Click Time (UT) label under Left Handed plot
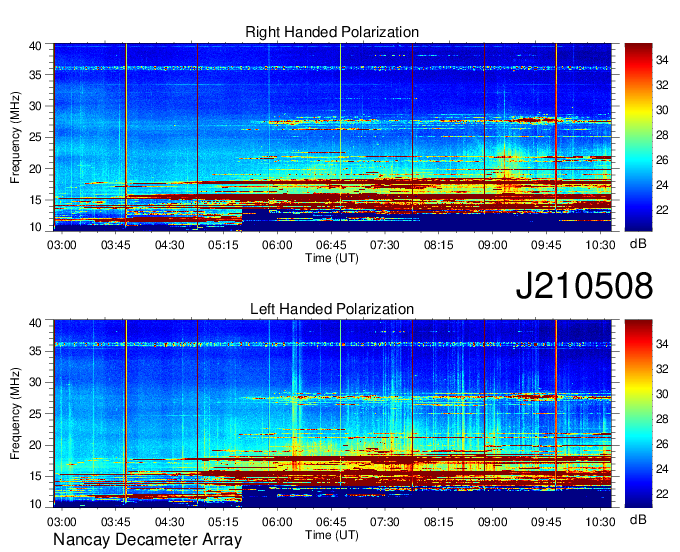 (x=332, y=535)
